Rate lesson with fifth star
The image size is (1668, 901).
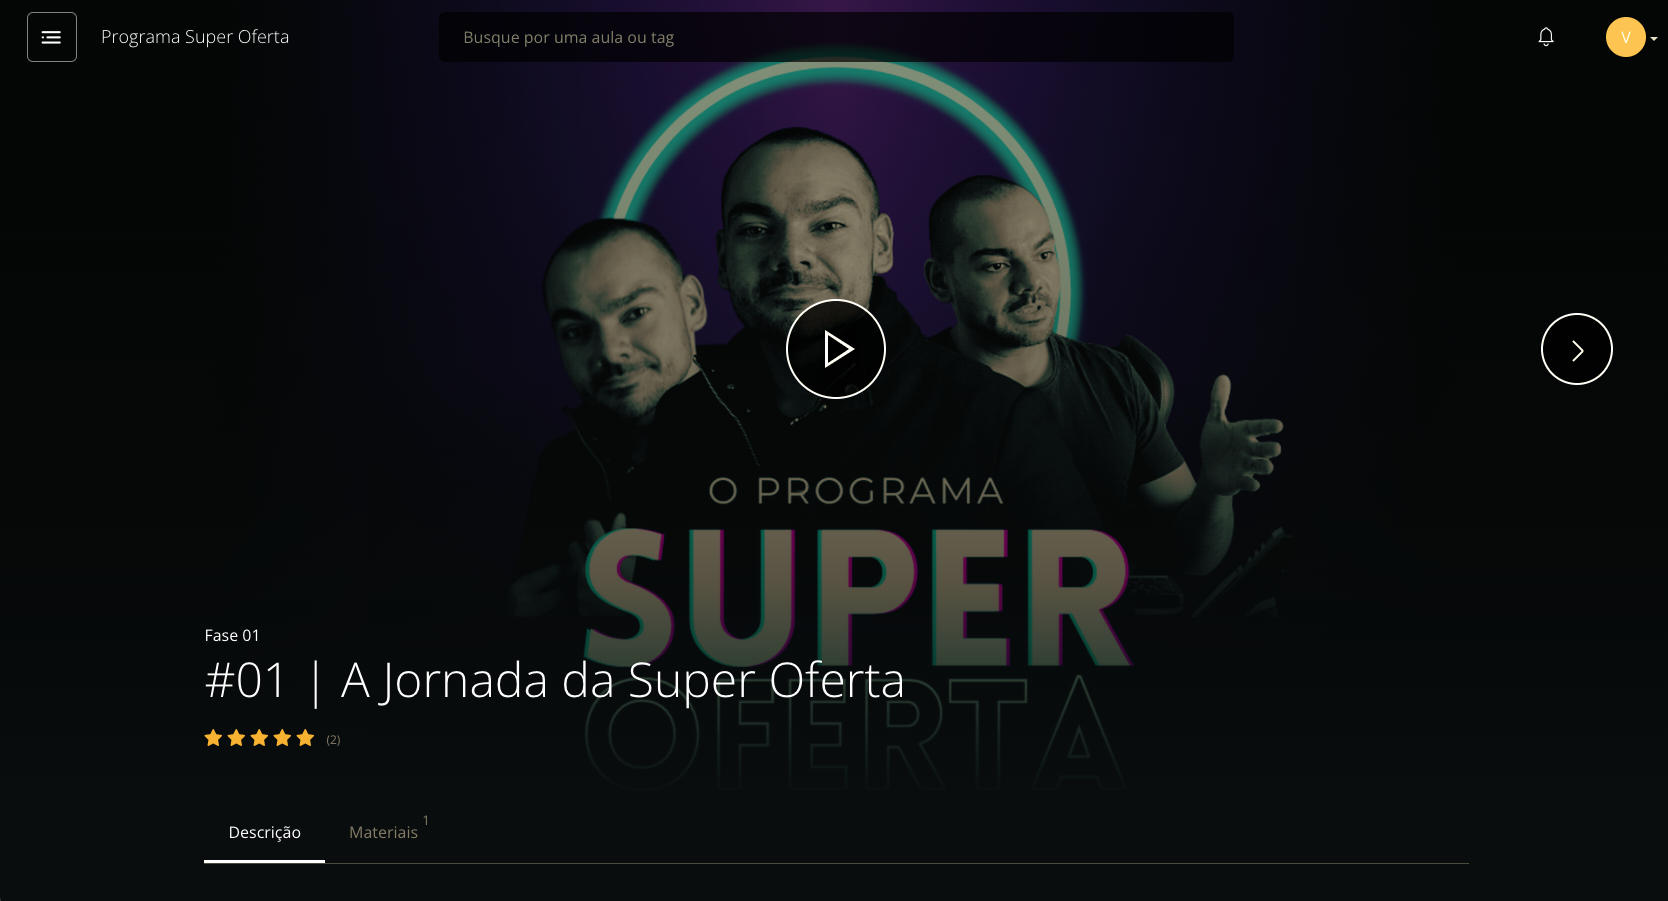point(305,738)
